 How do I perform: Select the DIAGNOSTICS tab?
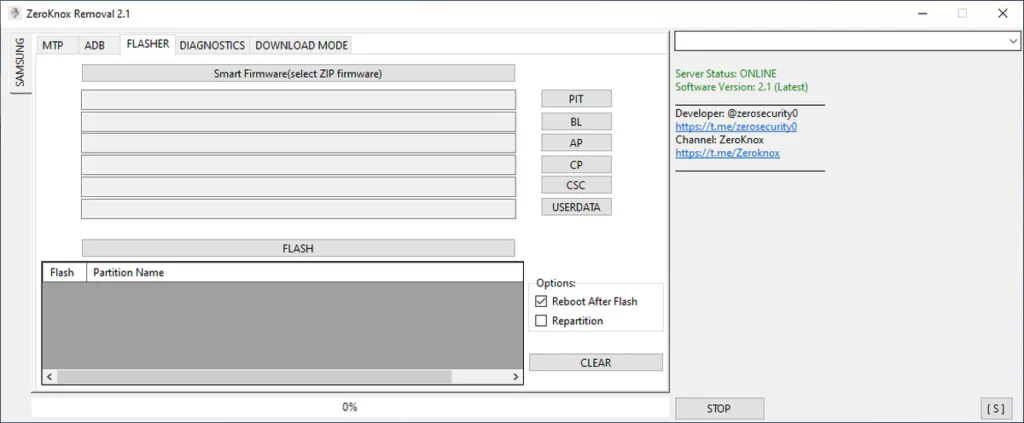point(212,45)
